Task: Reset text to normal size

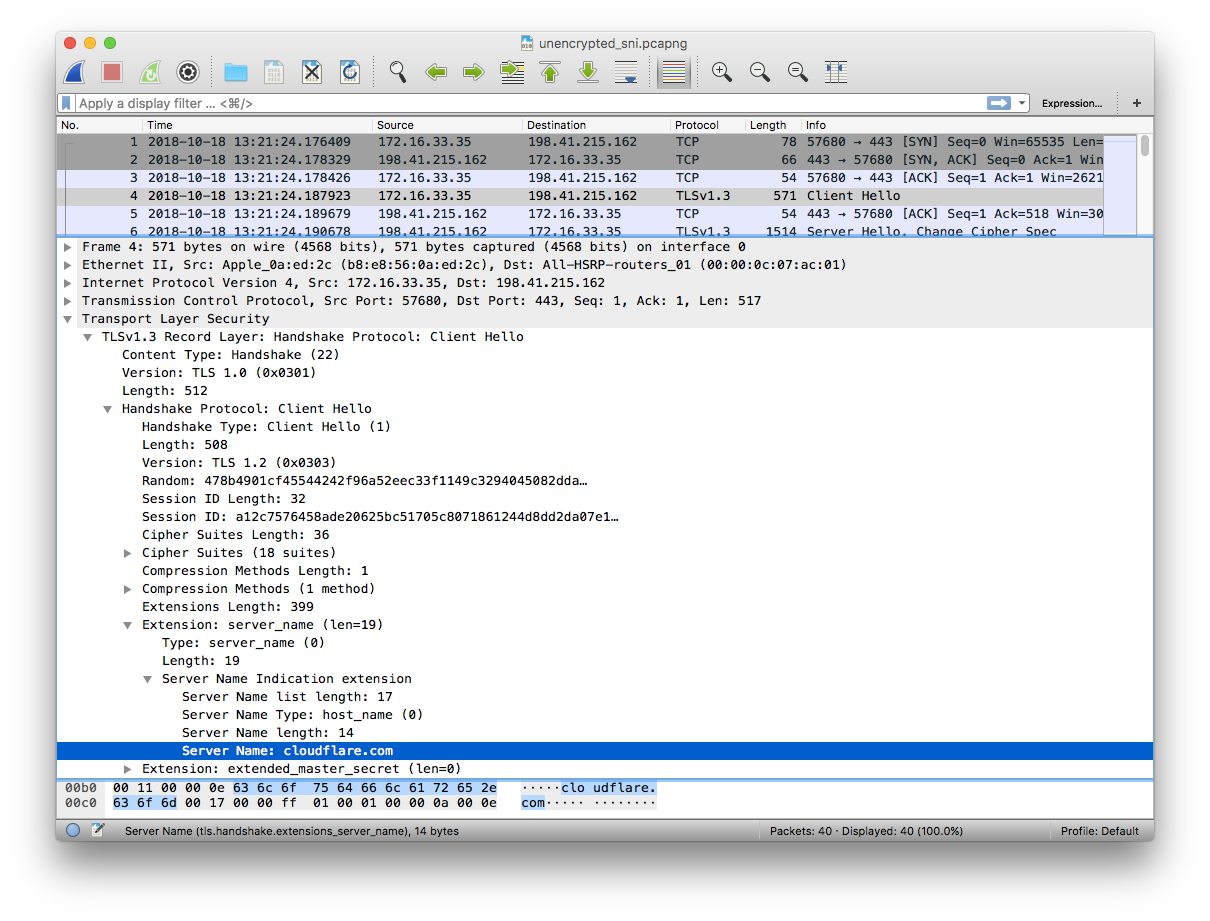Action: coord(798,72)
